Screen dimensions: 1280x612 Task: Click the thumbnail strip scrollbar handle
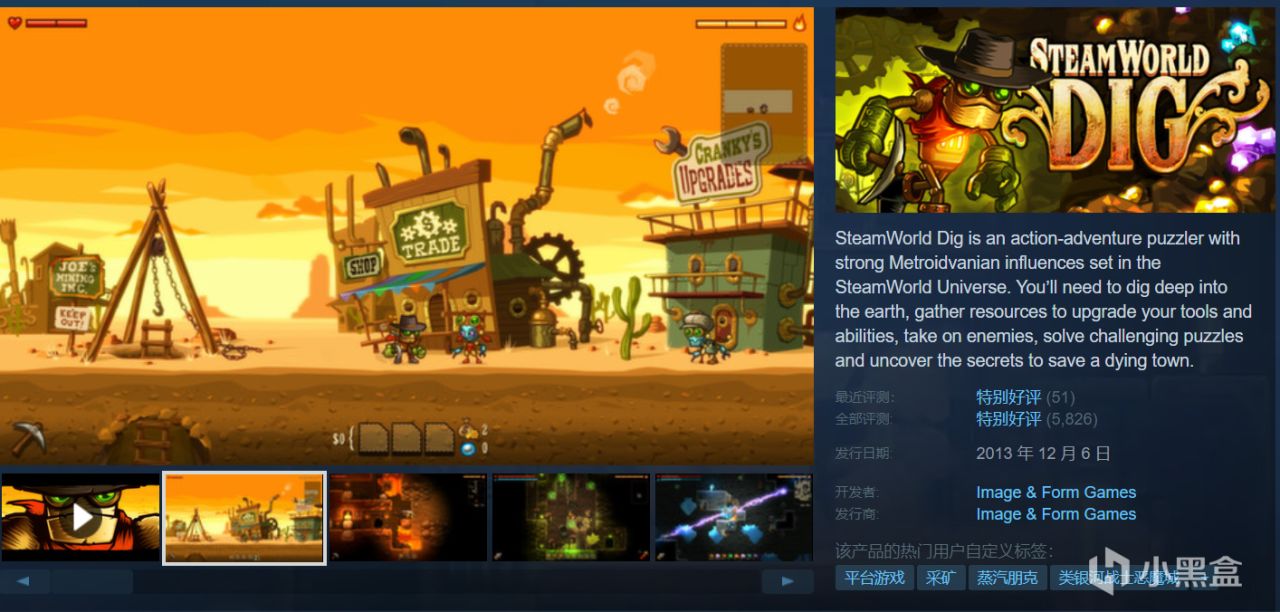[x=92, y=581]
